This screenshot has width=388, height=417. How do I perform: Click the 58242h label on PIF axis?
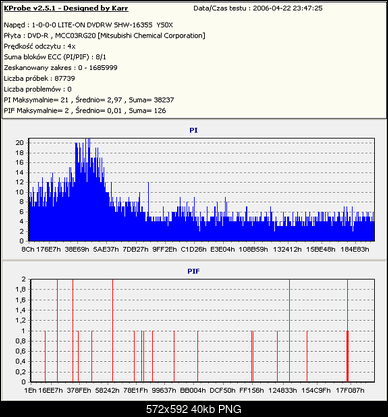[x=106, y=390]
